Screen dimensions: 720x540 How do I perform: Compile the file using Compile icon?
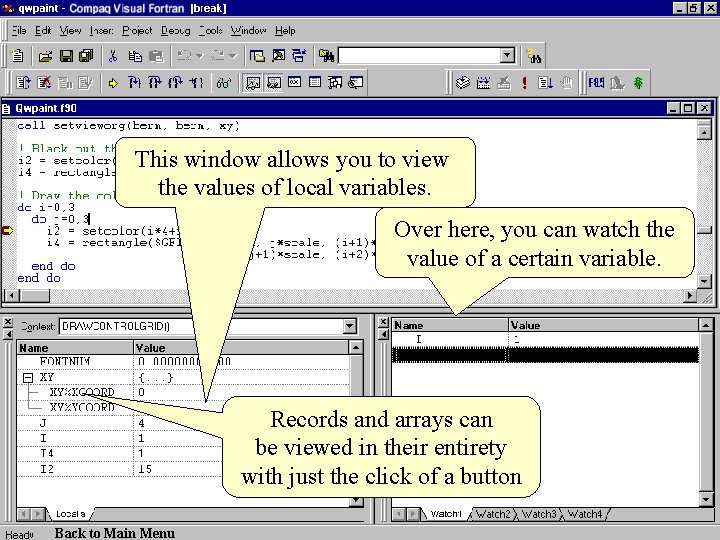(x=463, y=83)
